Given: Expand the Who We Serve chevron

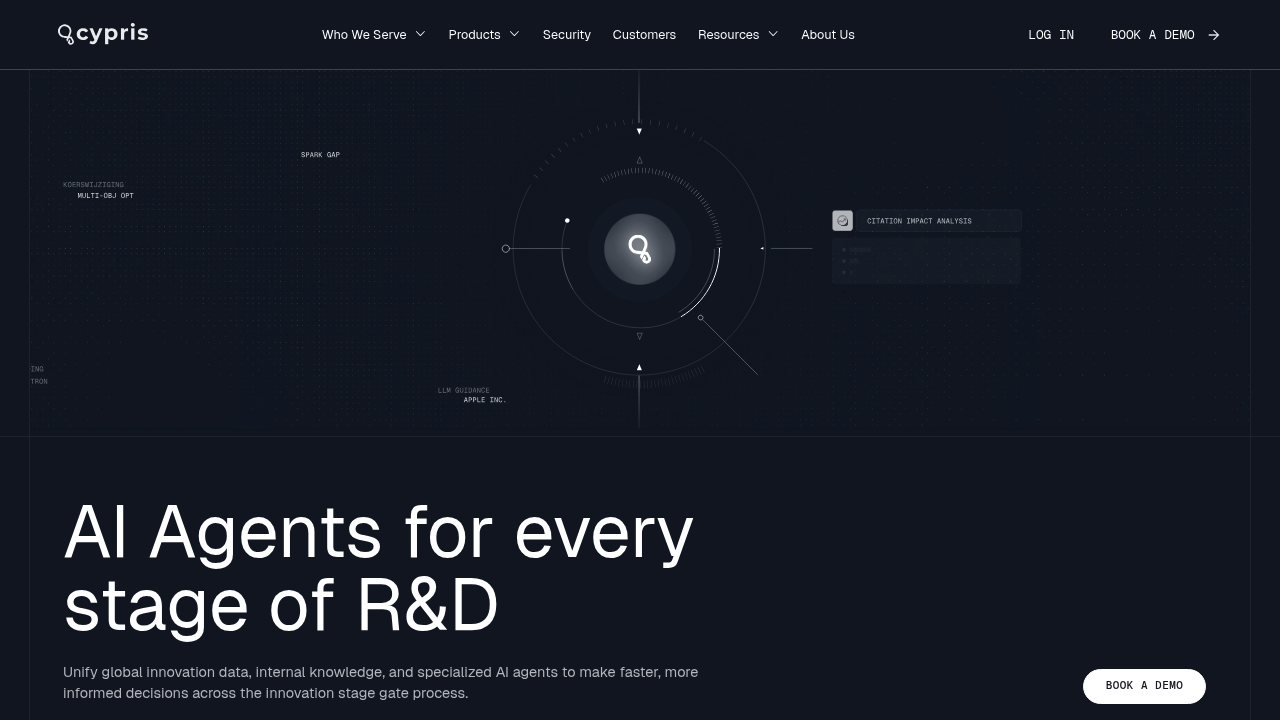Looking at the screenshot, I should pos(421,34).
